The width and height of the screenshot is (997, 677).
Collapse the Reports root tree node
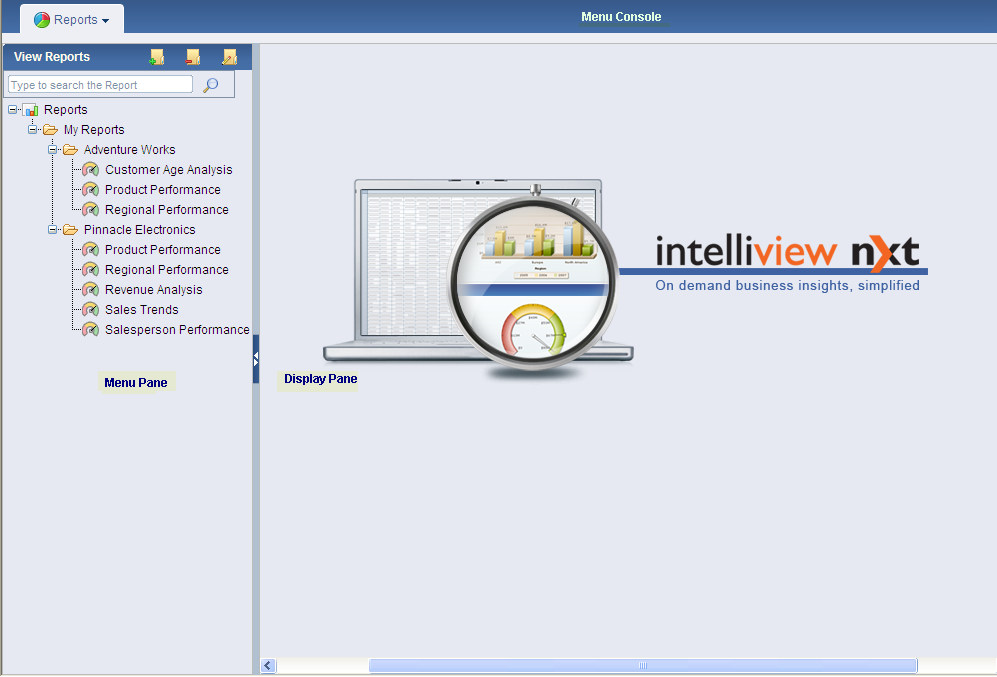[x=13, y=110]
